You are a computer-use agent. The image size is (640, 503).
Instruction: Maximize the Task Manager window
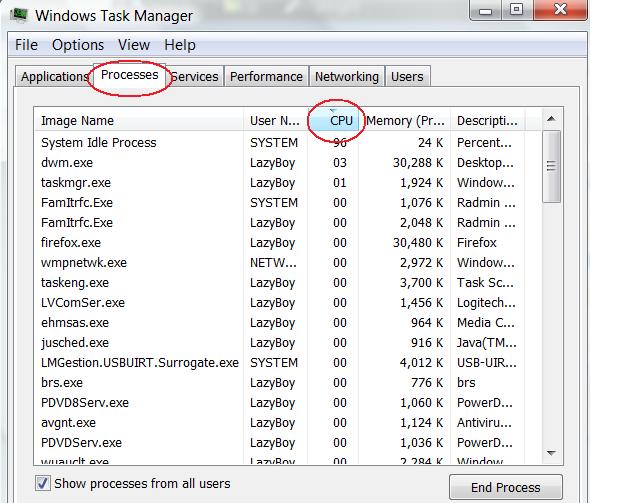click(x=516, y=10)
